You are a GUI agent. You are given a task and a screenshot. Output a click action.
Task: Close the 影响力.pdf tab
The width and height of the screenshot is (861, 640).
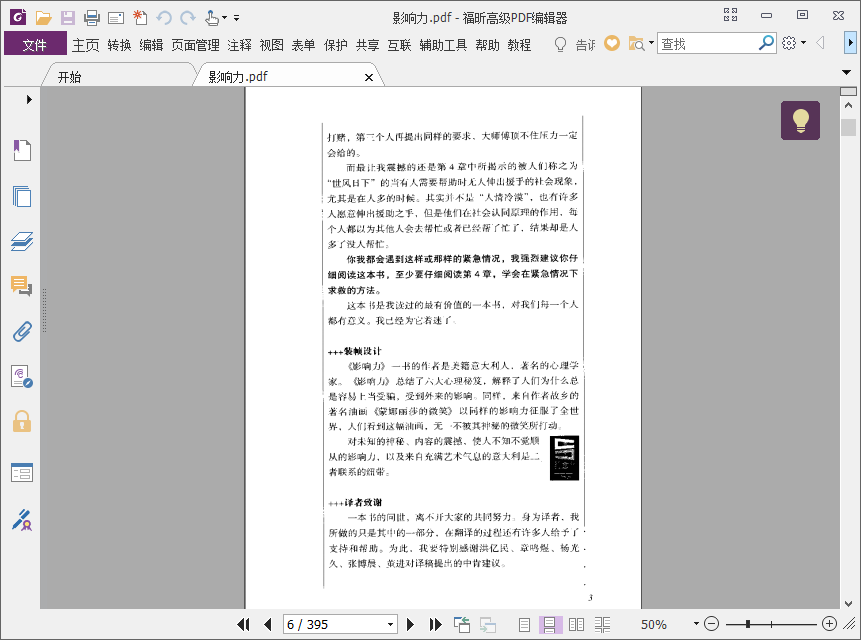[369, 77]
